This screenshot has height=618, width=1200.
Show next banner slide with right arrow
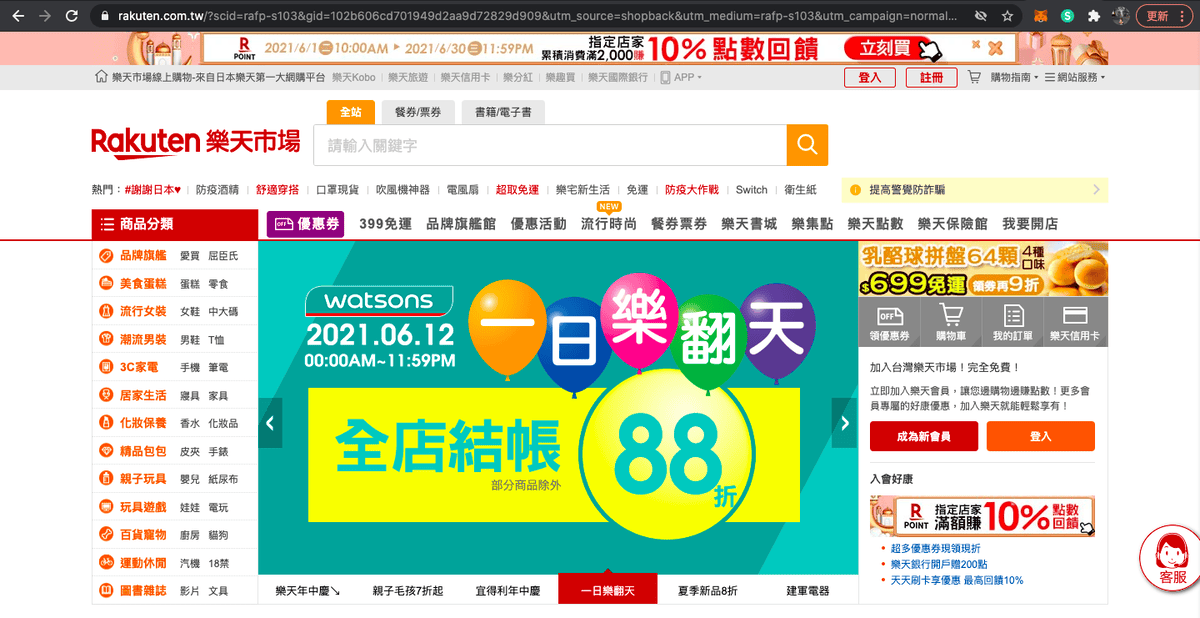coord(845,423)
